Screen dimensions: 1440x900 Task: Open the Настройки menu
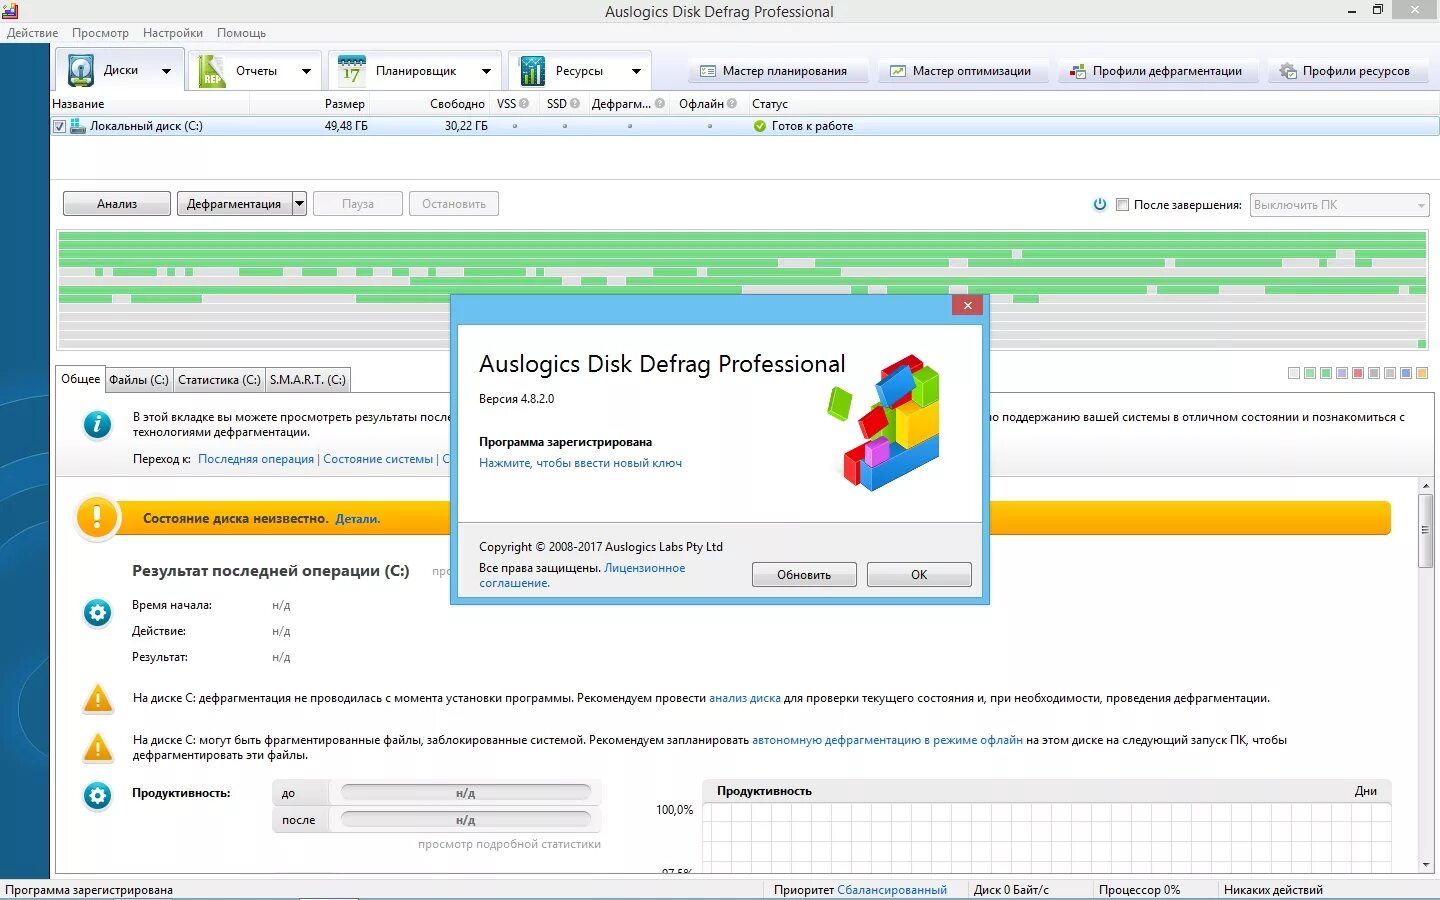(x=173, y=33)
